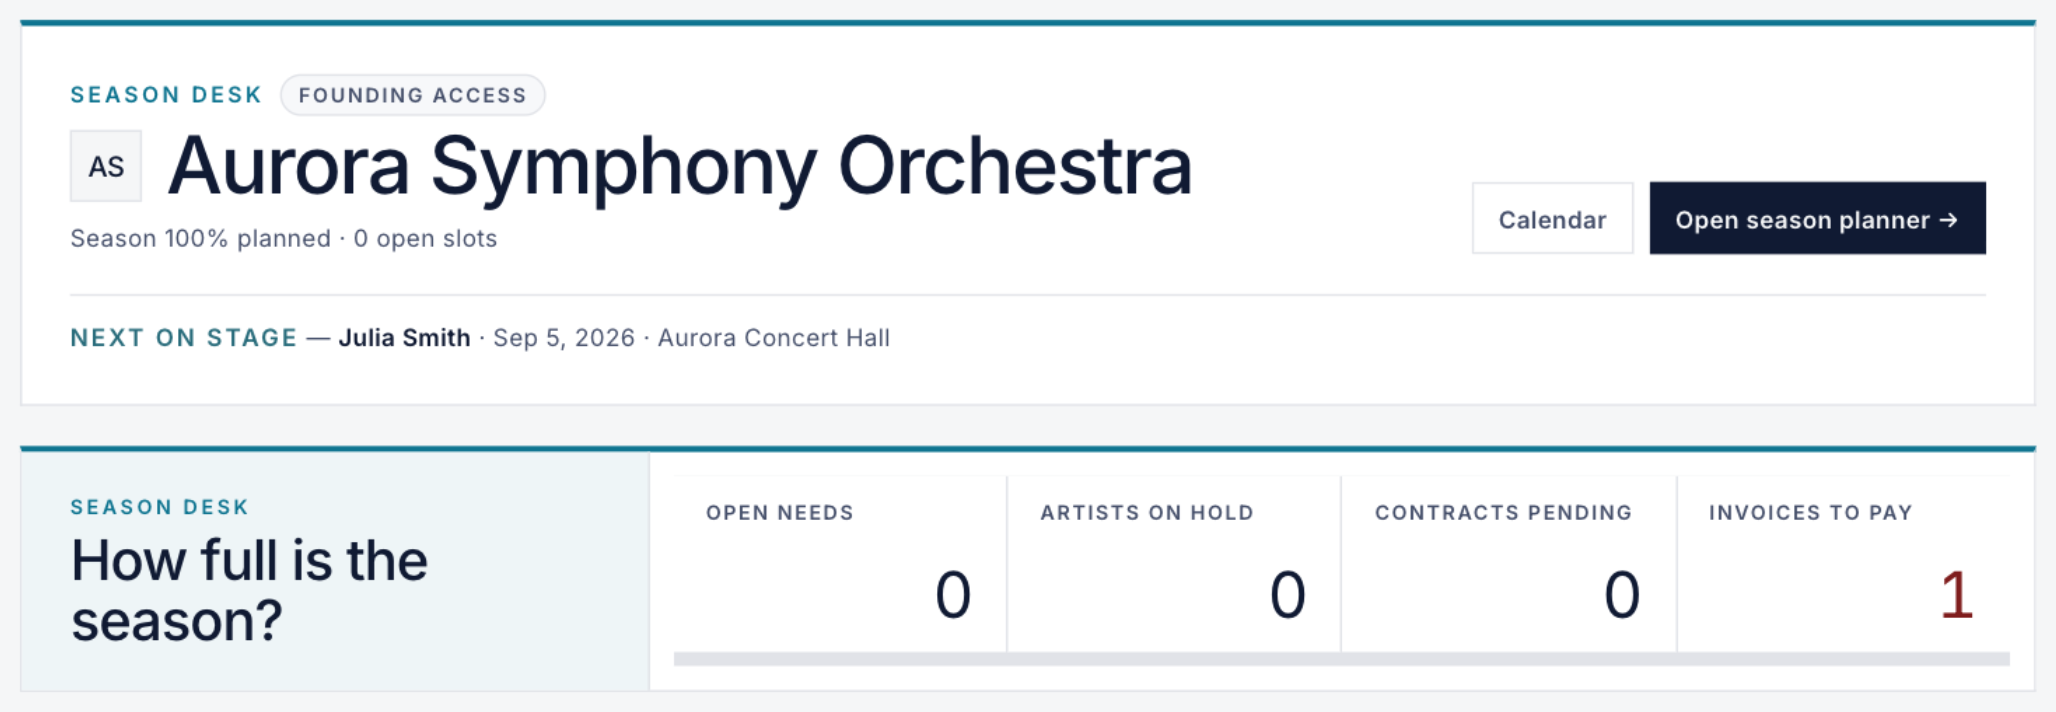The width and height of the screenshot is (2056, 712).
Task: Click How full is the season heading
Action: point(249,590)
